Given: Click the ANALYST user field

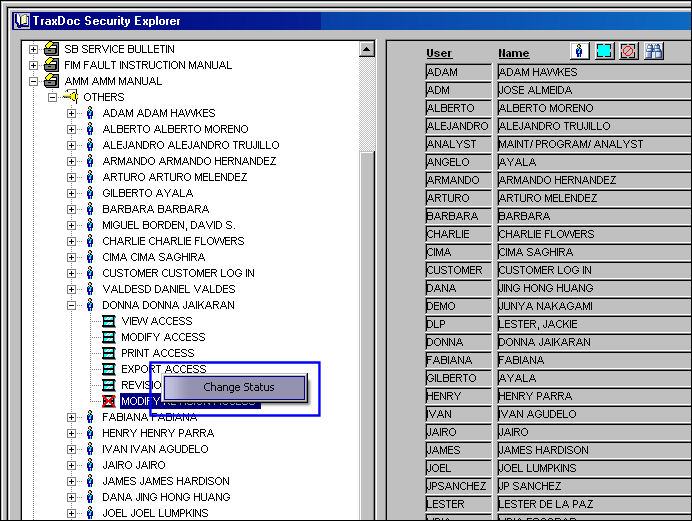Looking at the screenshot, I should pos(459,144).
